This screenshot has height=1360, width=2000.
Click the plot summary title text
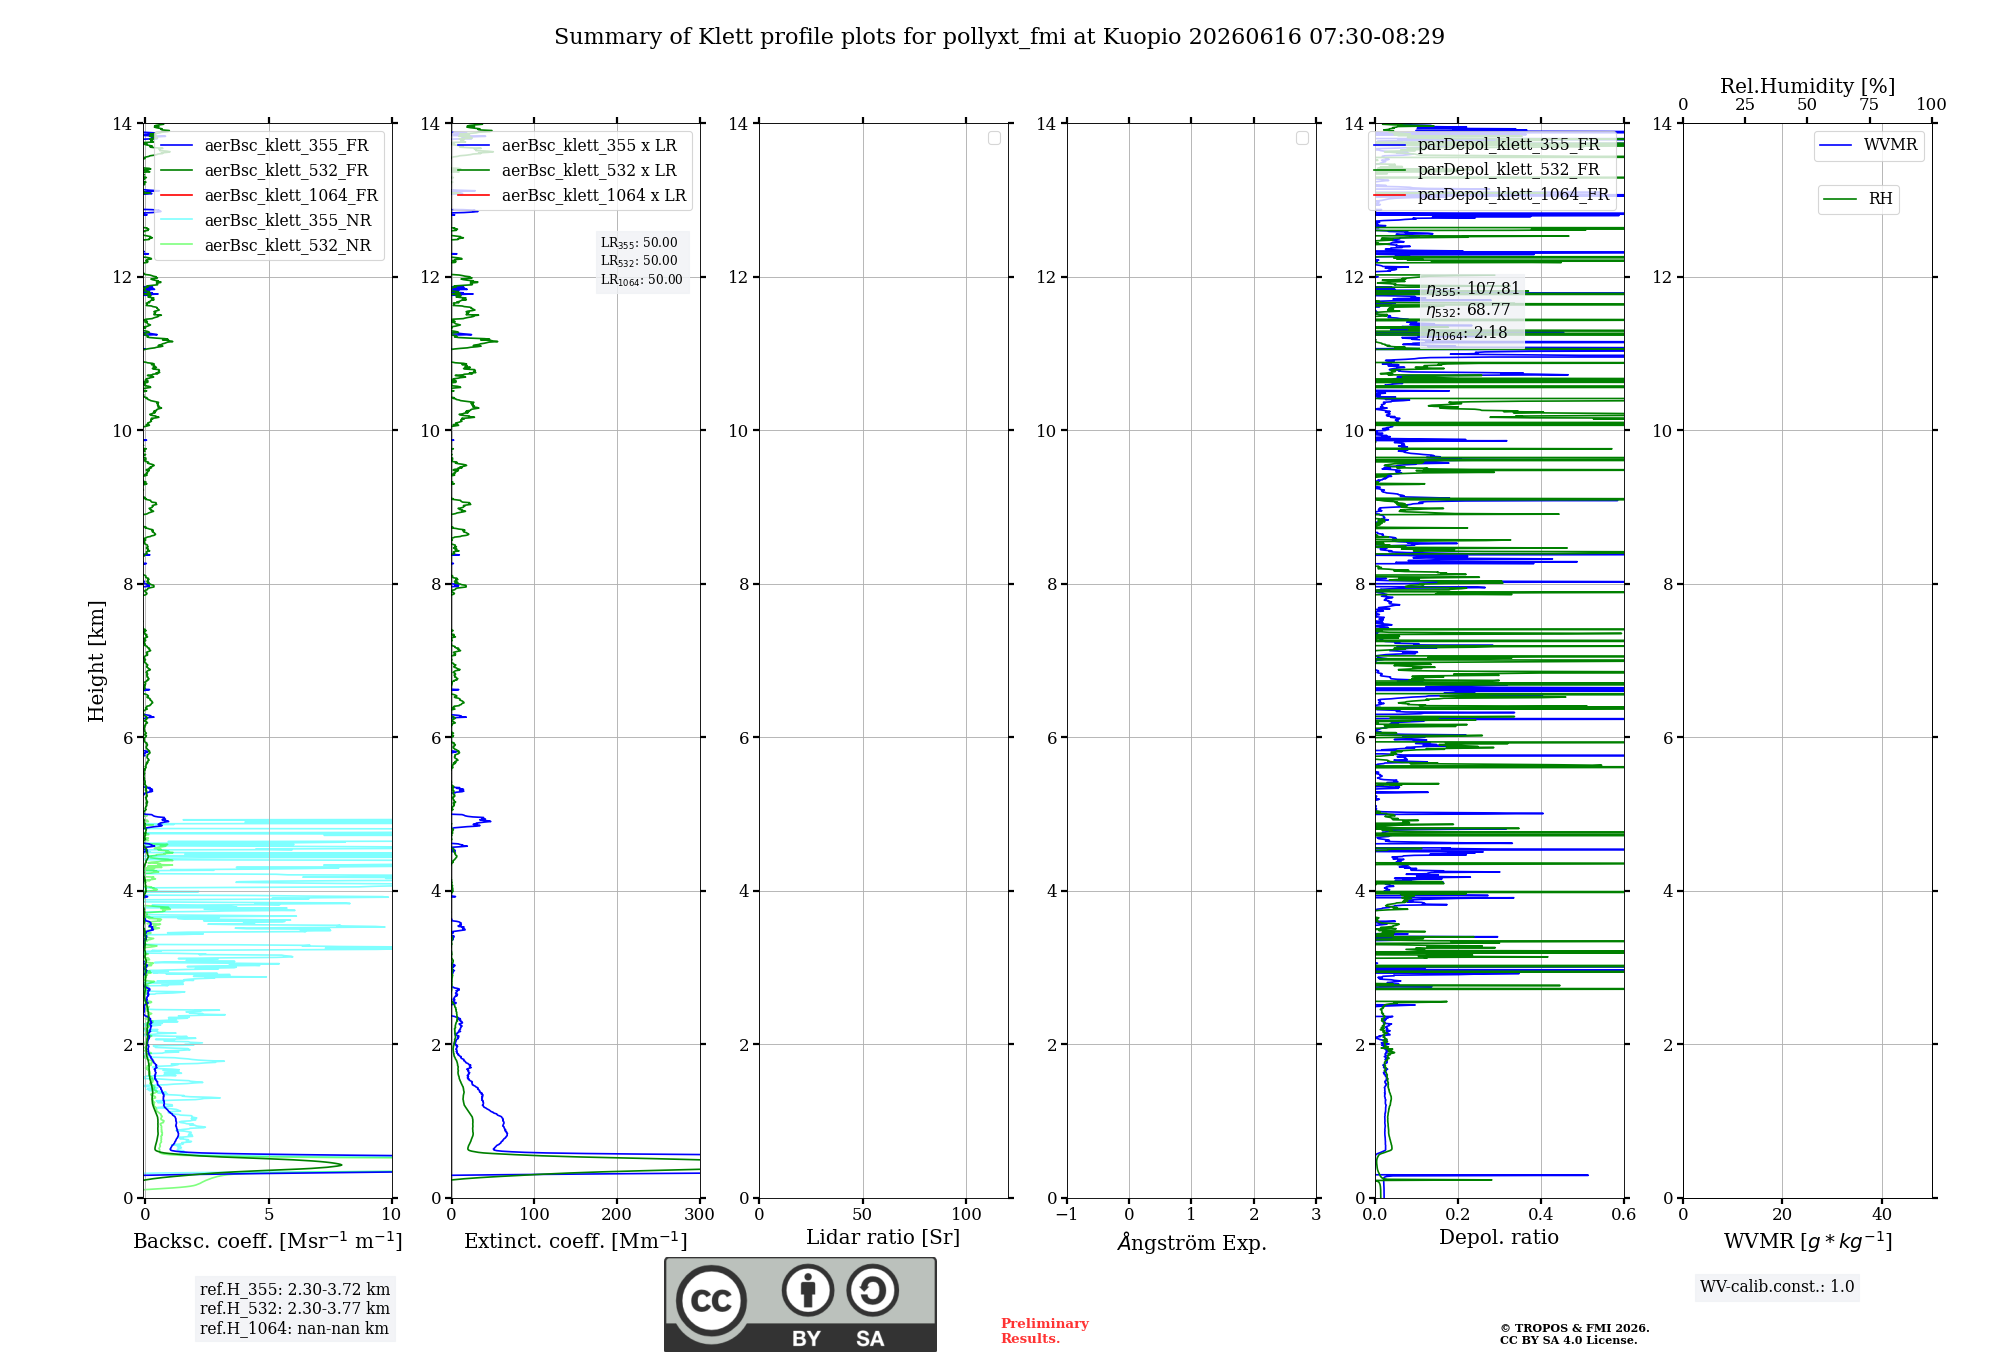pos(999,37)
